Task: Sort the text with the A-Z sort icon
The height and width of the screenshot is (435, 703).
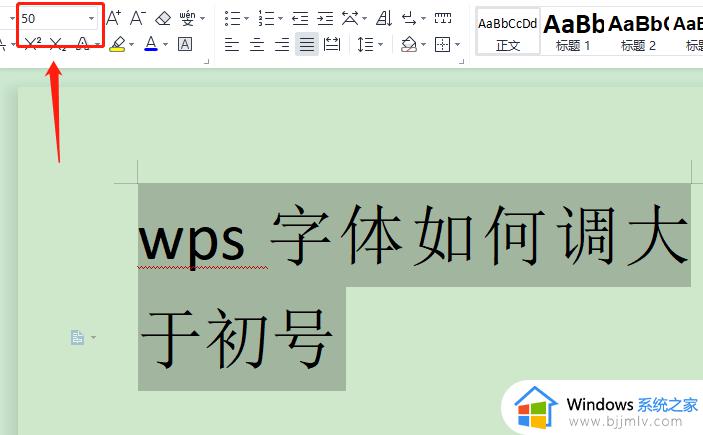Action: (384, 18)
